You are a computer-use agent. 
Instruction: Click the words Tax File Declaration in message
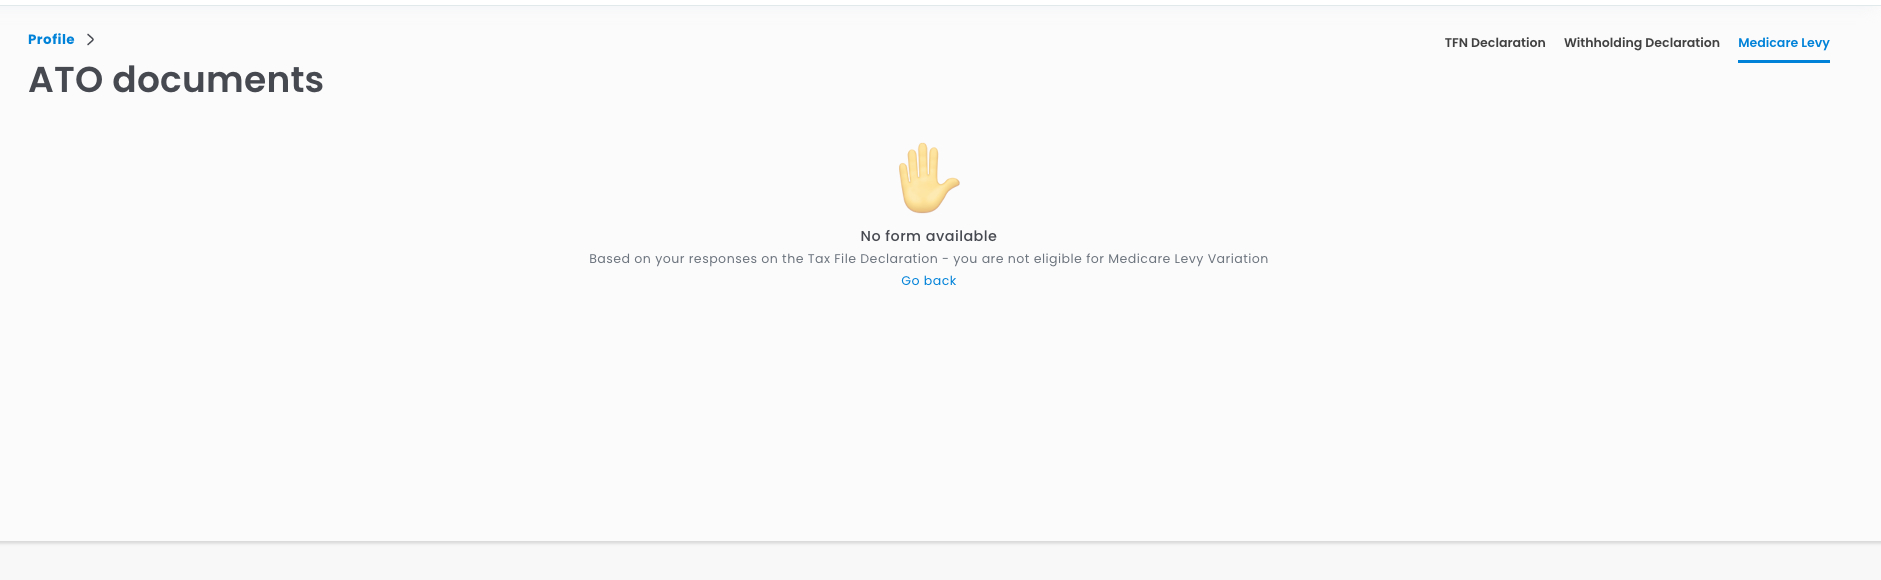(x=872, y=259)
